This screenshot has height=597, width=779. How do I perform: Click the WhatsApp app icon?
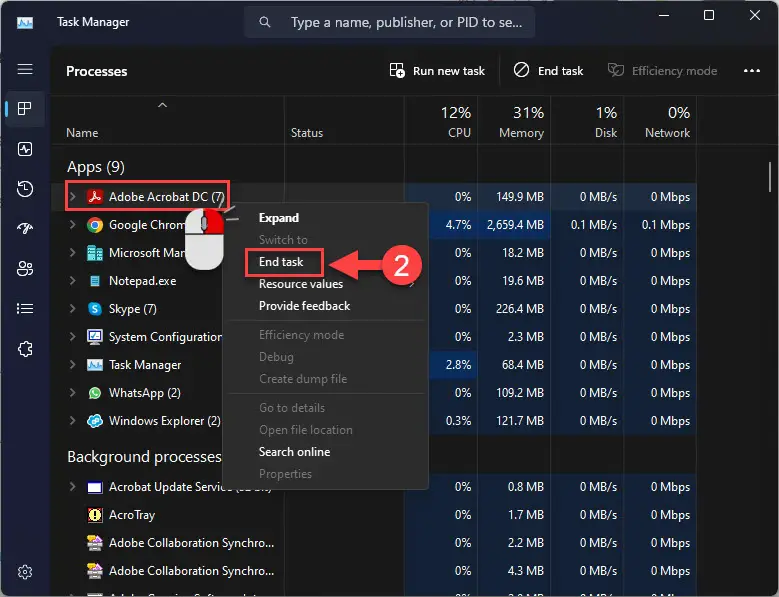pyautogui.click(x=94, y=393)
